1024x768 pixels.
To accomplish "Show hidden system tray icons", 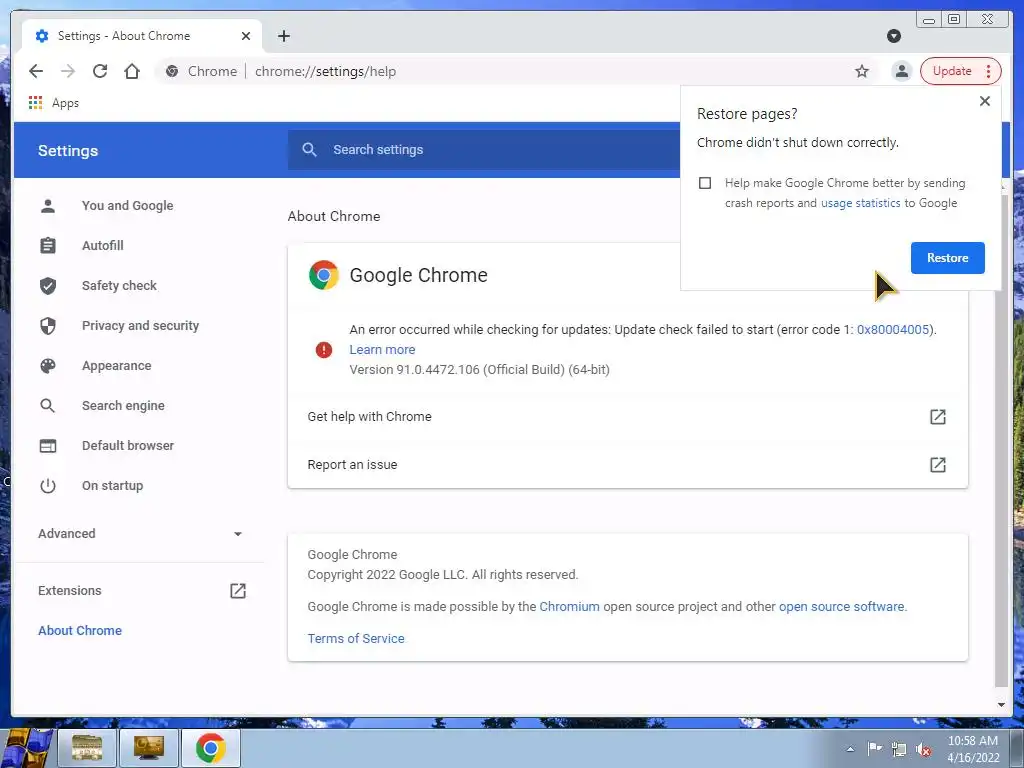I will 850,749.
